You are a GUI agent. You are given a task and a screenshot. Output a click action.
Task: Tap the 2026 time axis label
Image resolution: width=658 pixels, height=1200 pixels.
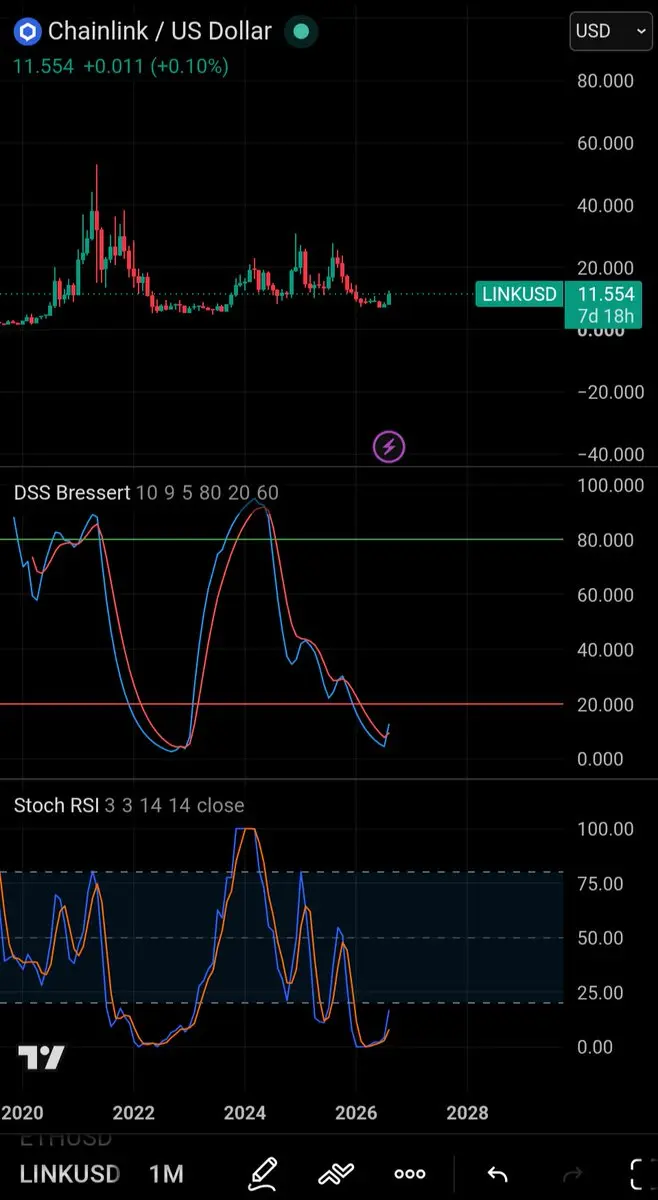click(356, 1113)
